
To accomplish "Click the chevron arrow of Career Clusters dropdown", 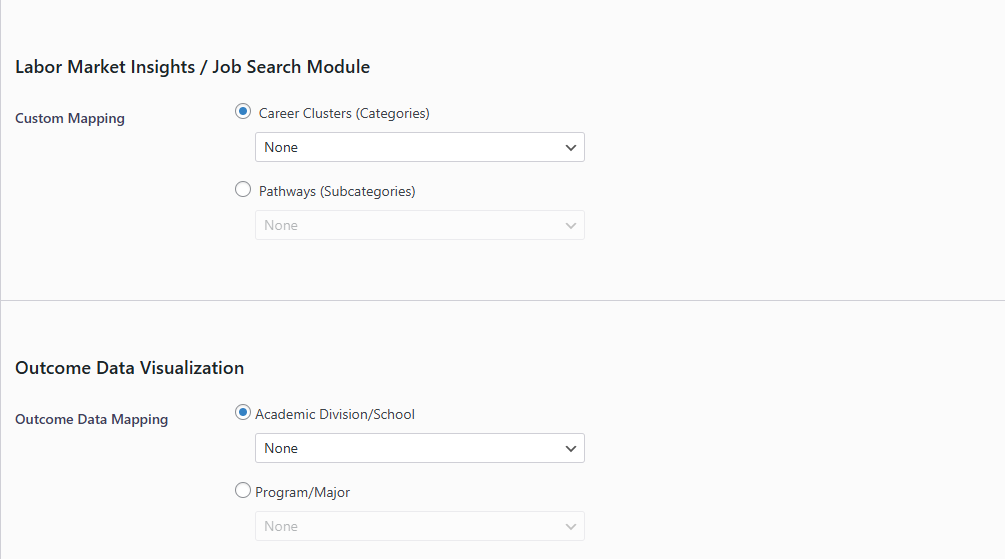I will [571, 148].
